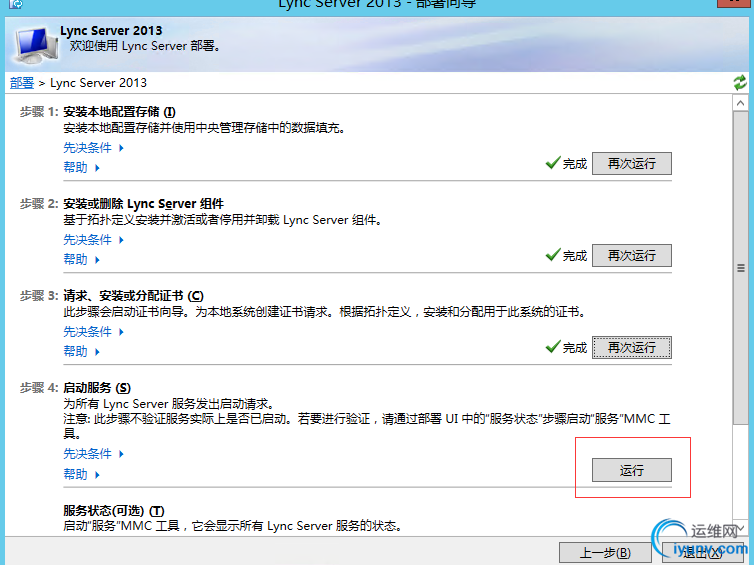Click the green refresh icon
Image resolution: width=754 pixels, height=565 pixels.
pyautogui.click(x=740, y=82)
